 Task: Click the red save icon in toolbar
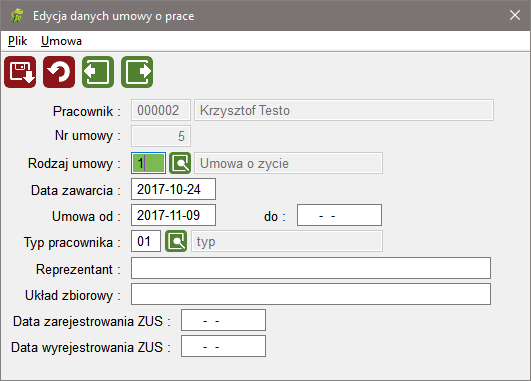pyautogui.click(x=20, y=72)
